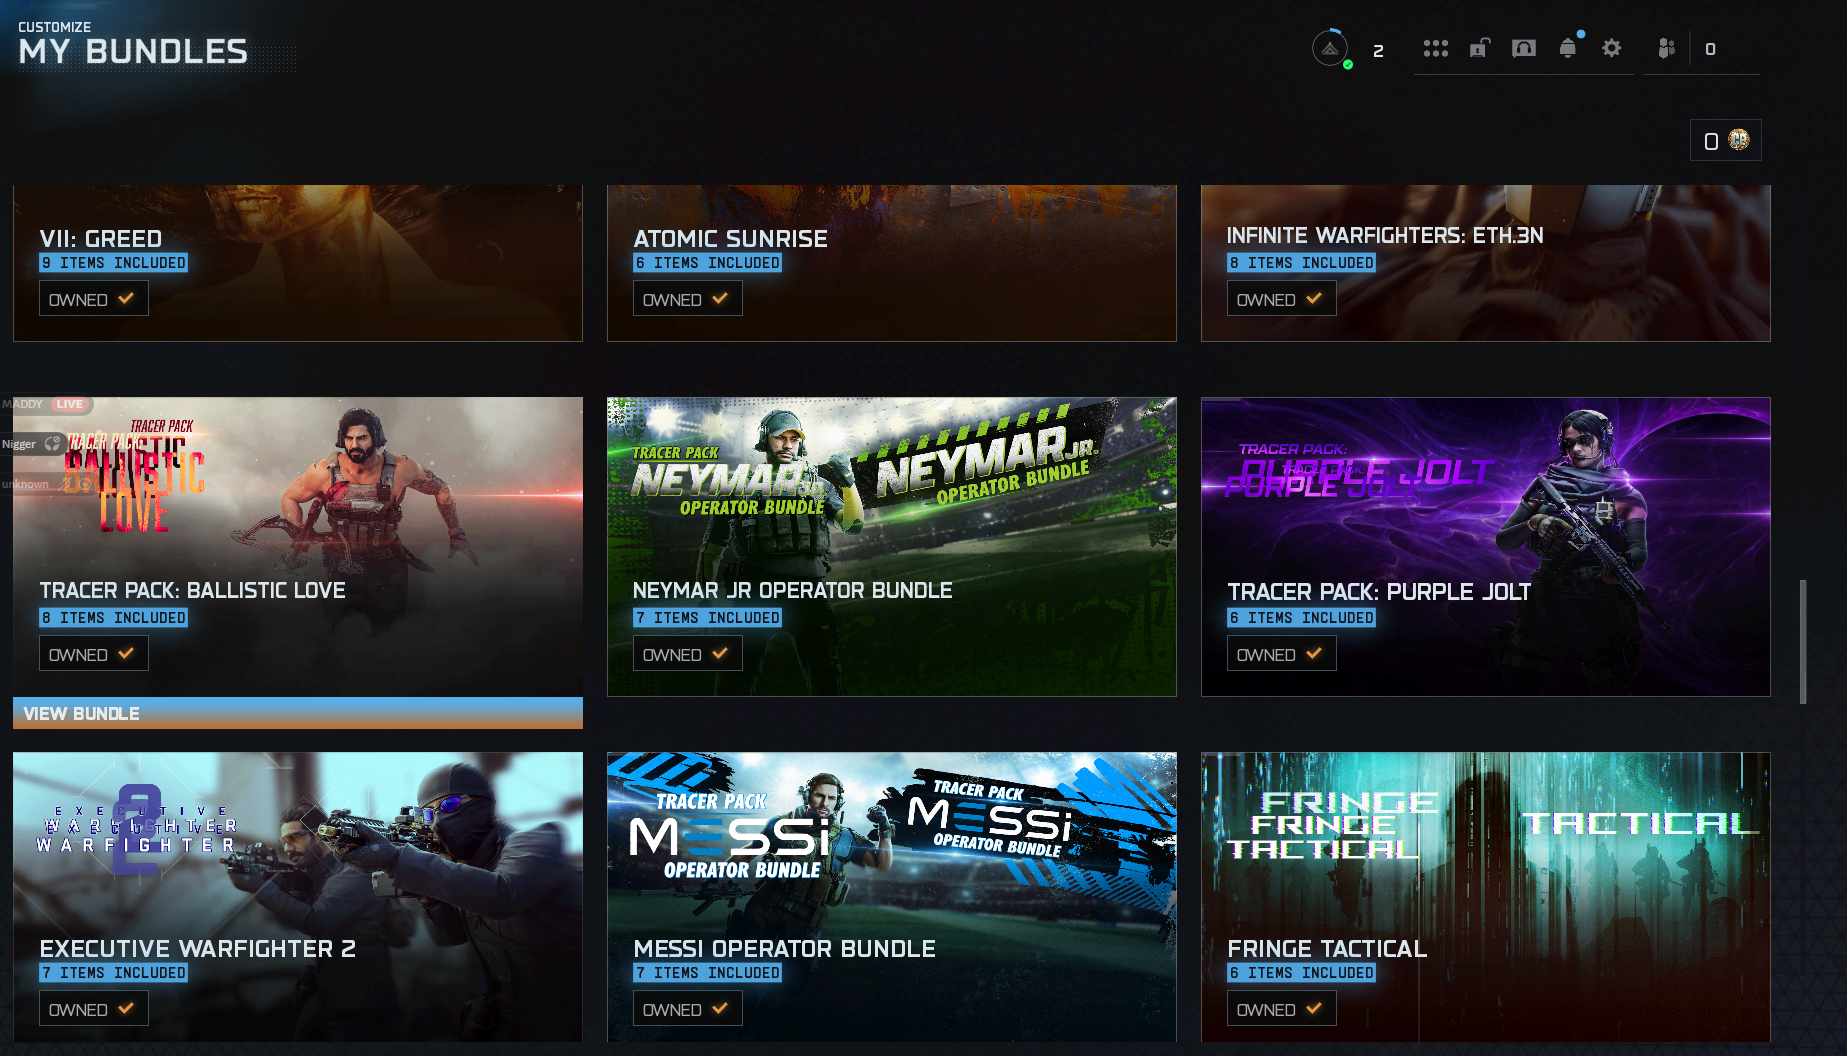Open the six-dot grid menu

[1436, 48]
